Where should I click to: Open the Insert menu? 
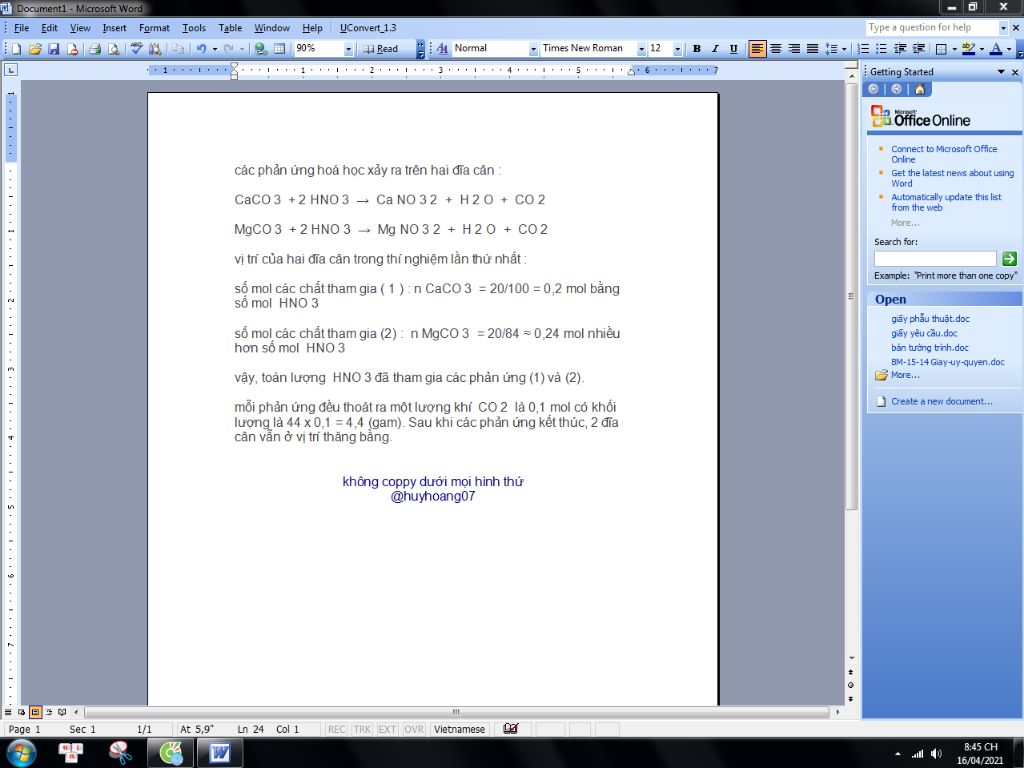[x=114, y=28]
